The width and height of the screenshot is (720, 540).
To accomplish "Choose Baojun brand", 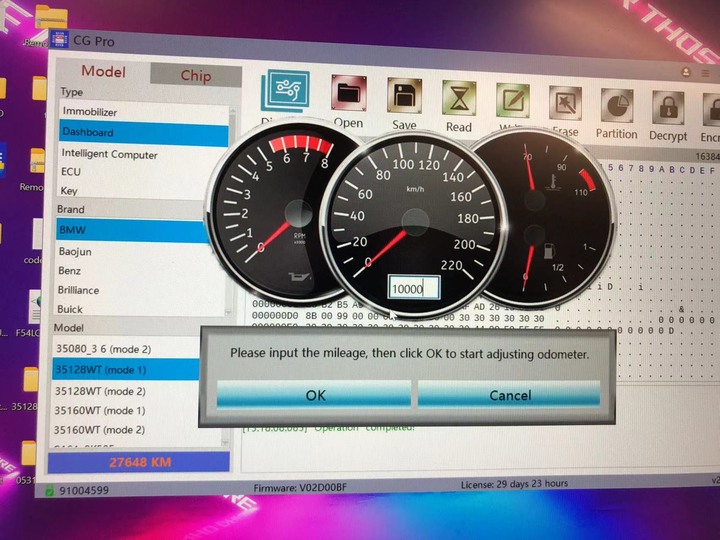I will 133,252.
